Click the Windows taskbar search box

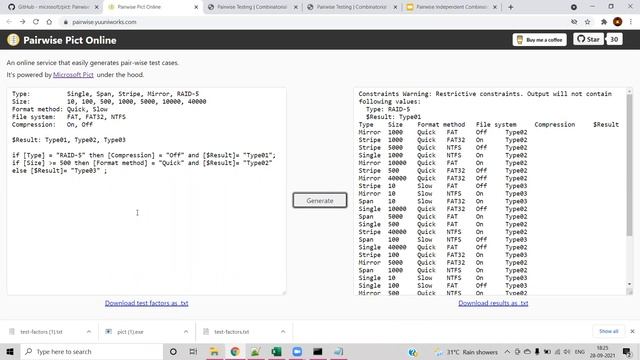(x=92, y=351)
